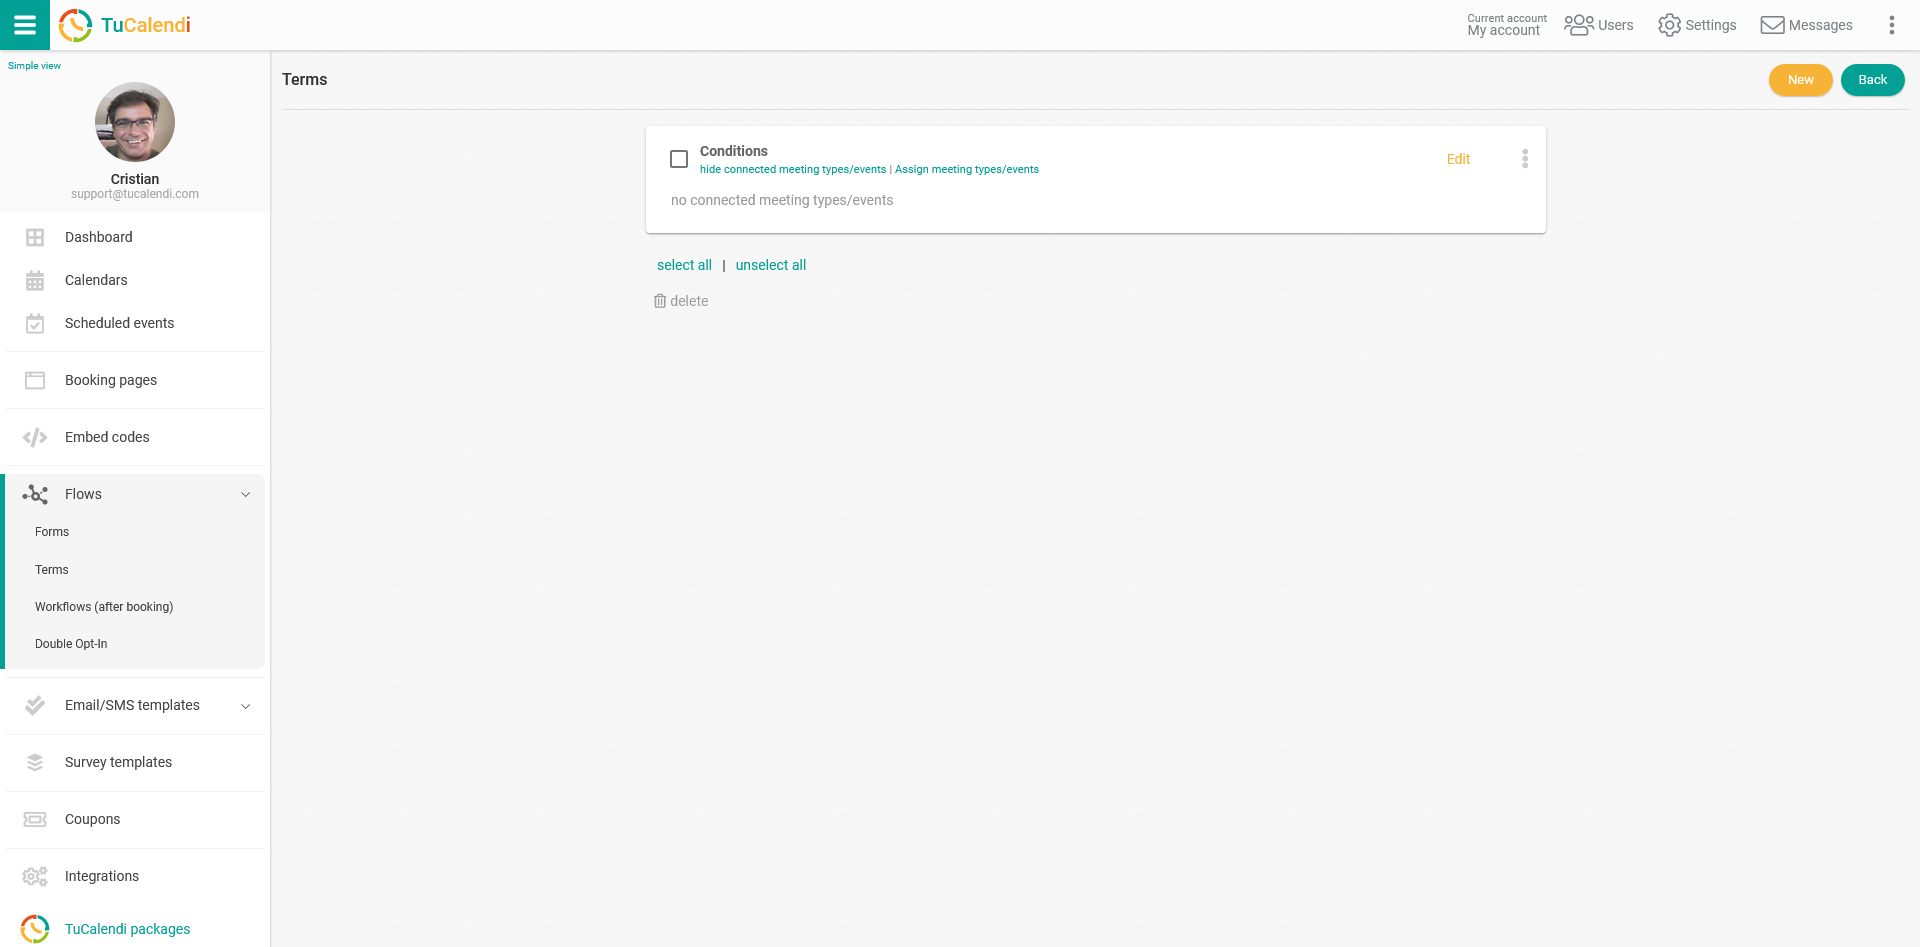Click the Dashboard grid icon

point(35,237)
